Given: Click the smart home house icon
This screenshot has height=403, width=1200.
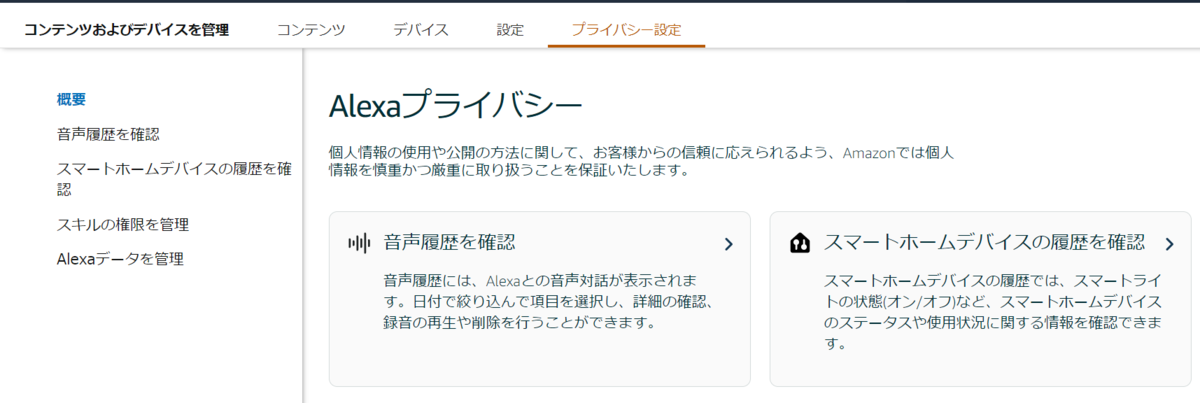Looking at the screenshot, I should (x=800, y=243).
